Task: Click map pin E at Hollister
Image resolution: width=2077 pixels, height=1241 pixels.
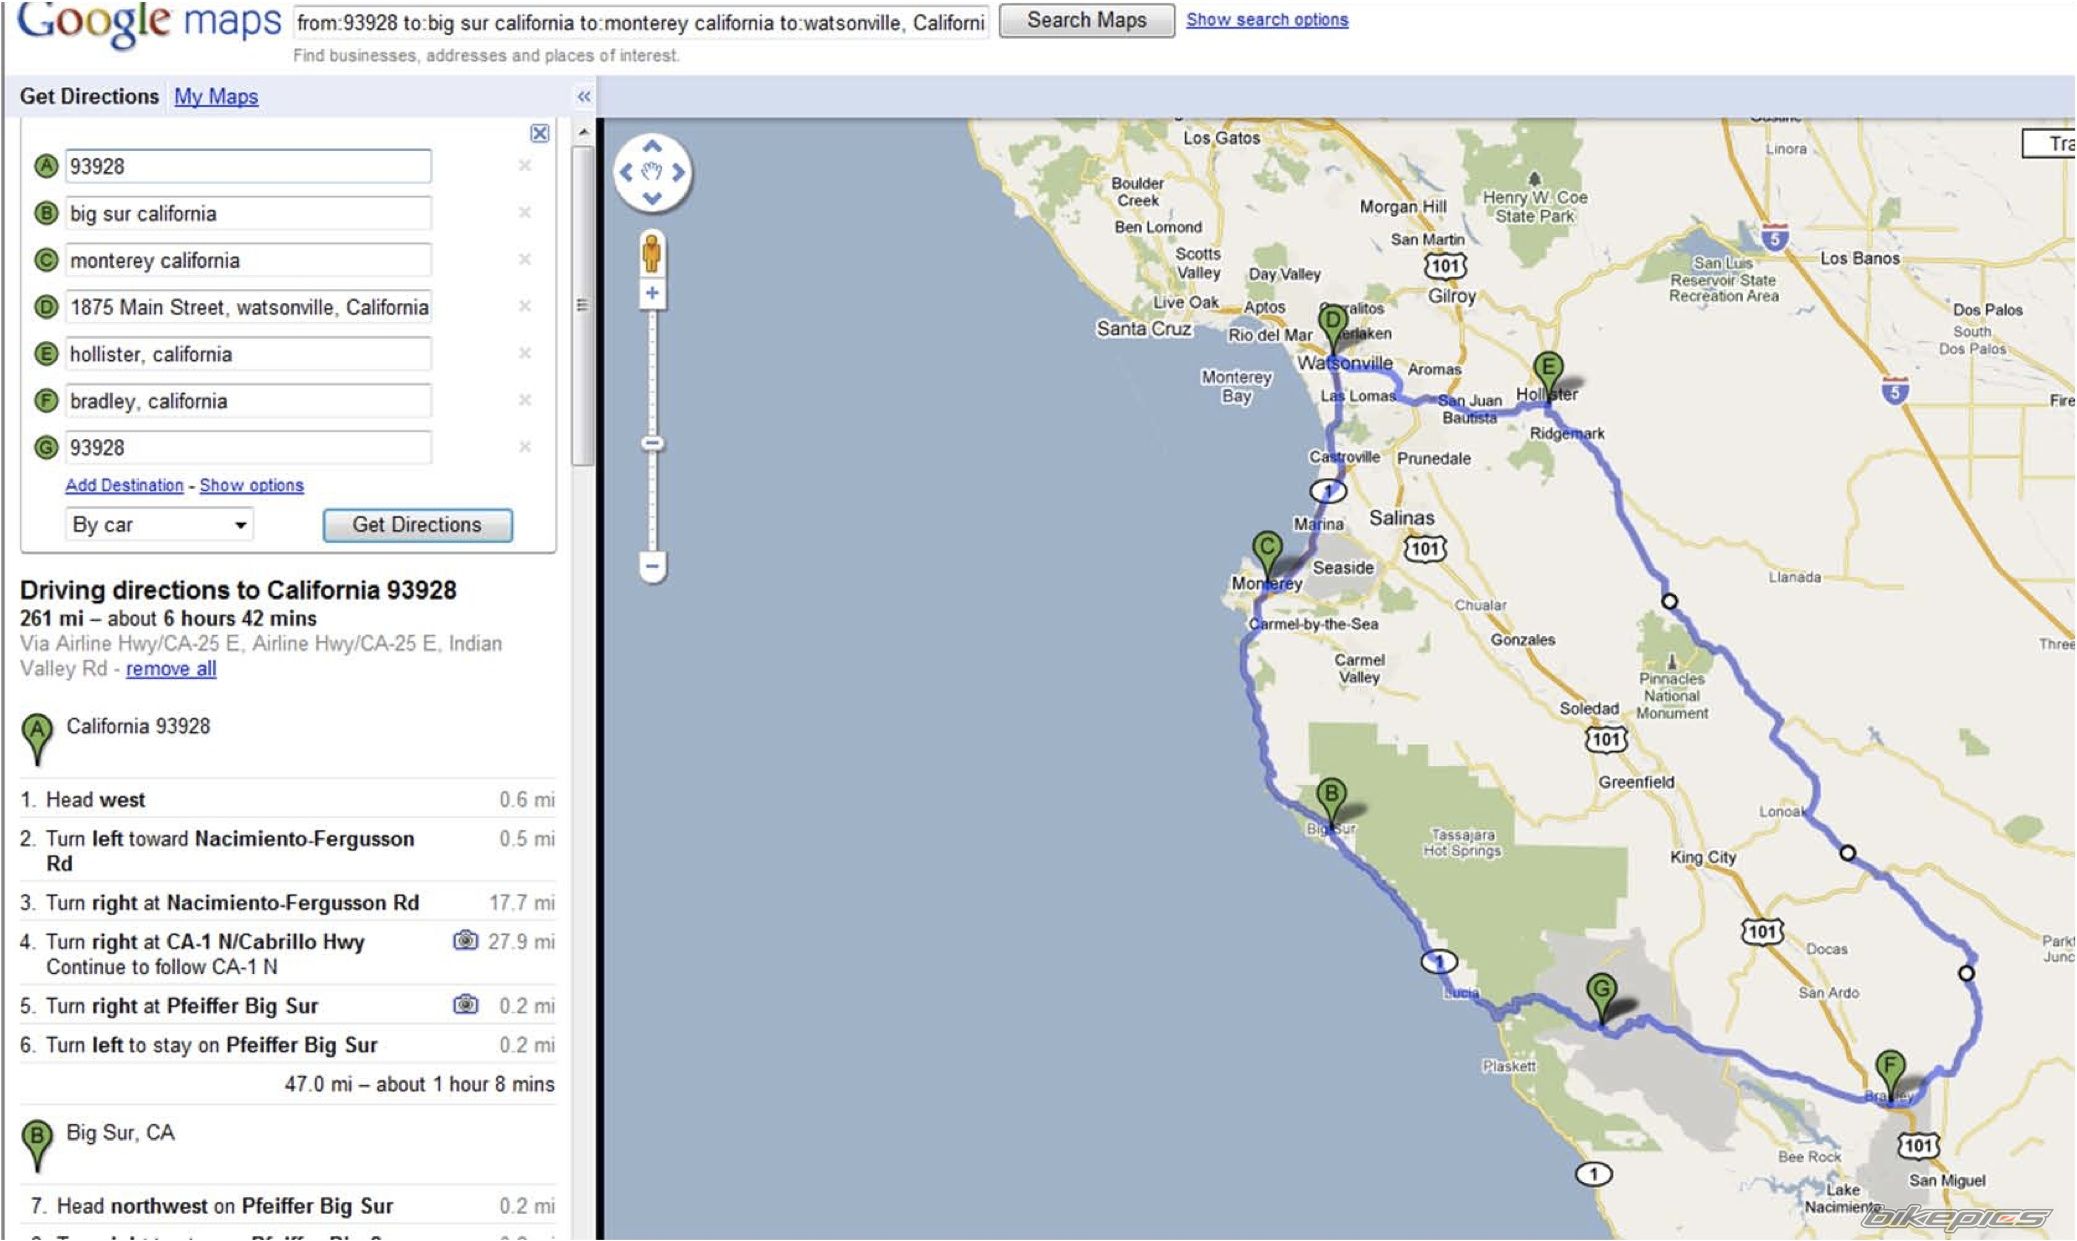Action: point(1547,376)
